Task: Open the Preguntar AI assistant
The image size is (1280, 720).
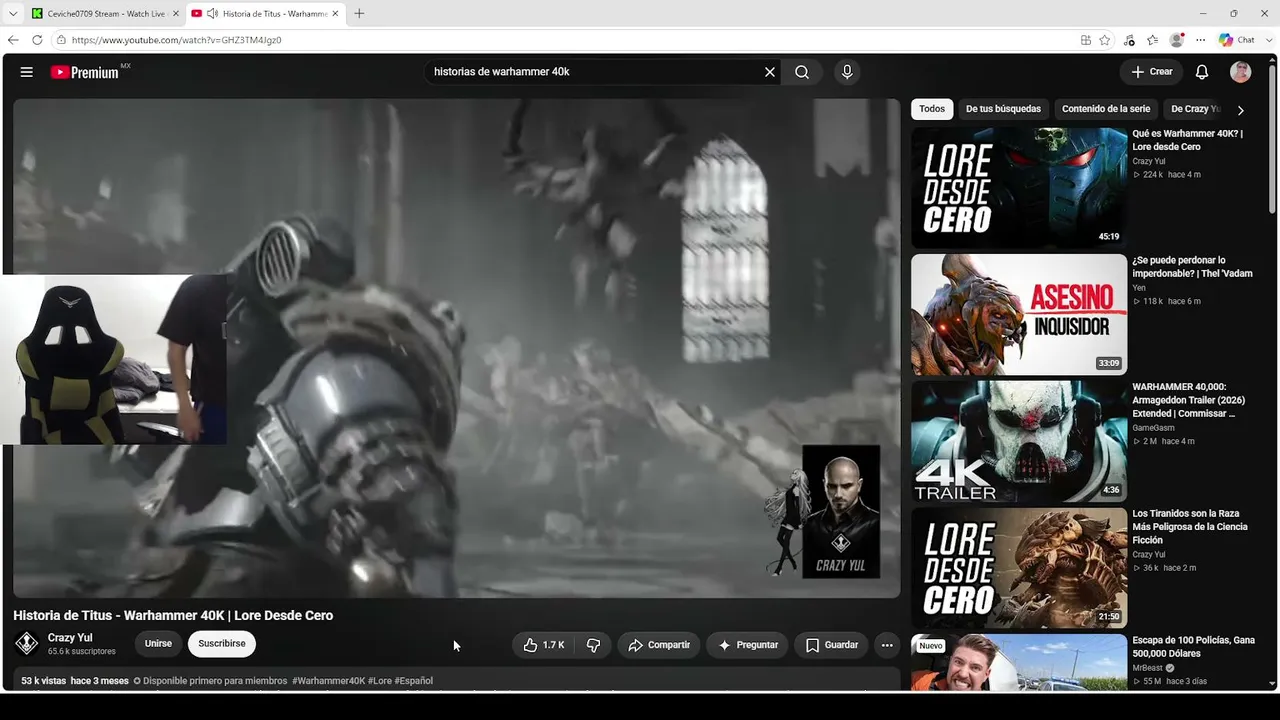Action: 748,645
